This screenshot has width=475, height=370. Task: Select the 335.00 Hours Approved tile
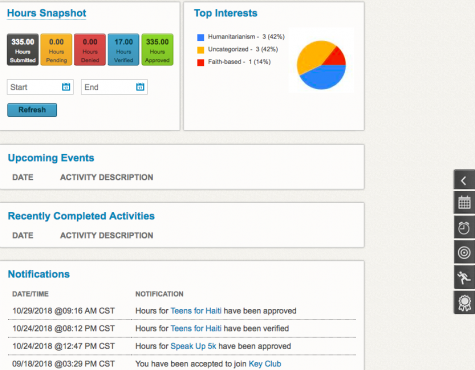pyautogui.click(x=157, y=49)
